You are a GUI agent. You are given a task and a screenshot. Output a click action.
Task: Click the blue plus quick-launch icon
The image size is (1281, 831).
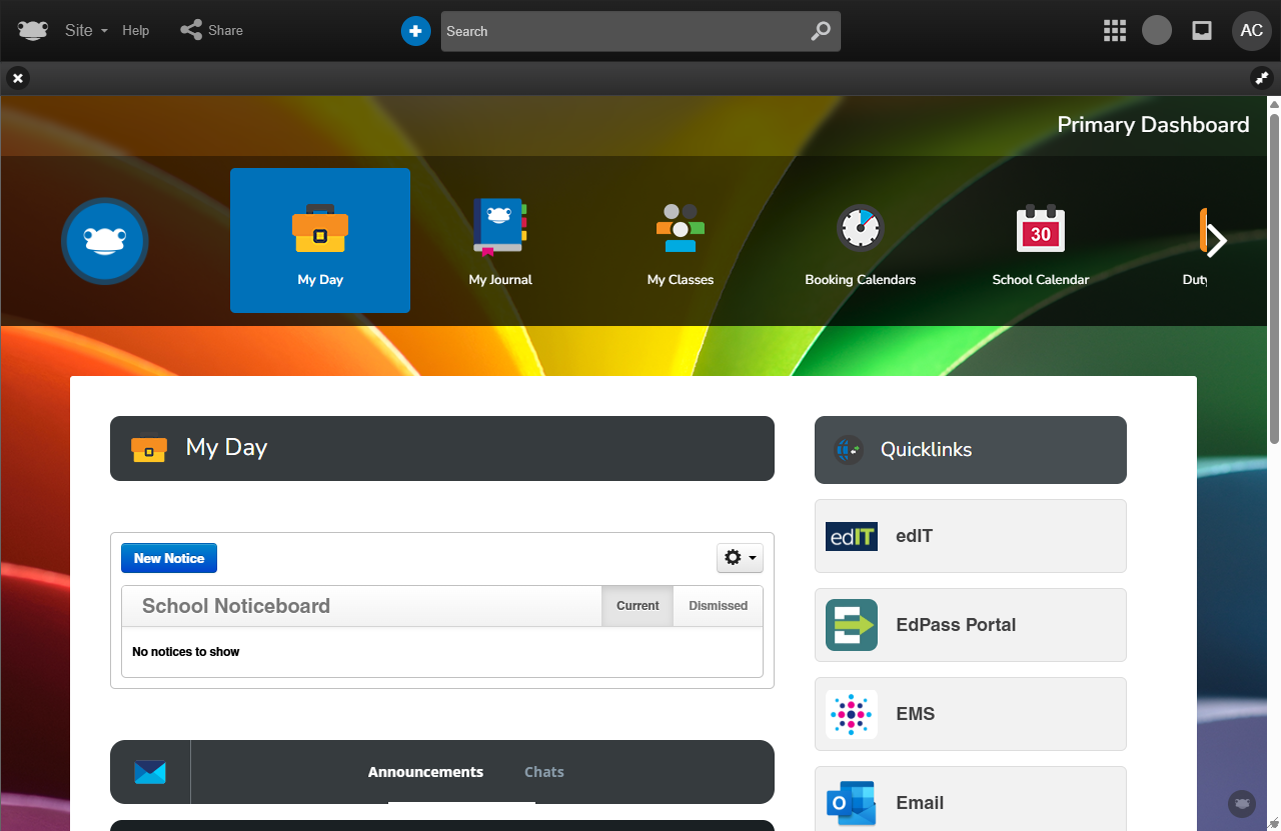pyautogui.click(x=415, y=31)
